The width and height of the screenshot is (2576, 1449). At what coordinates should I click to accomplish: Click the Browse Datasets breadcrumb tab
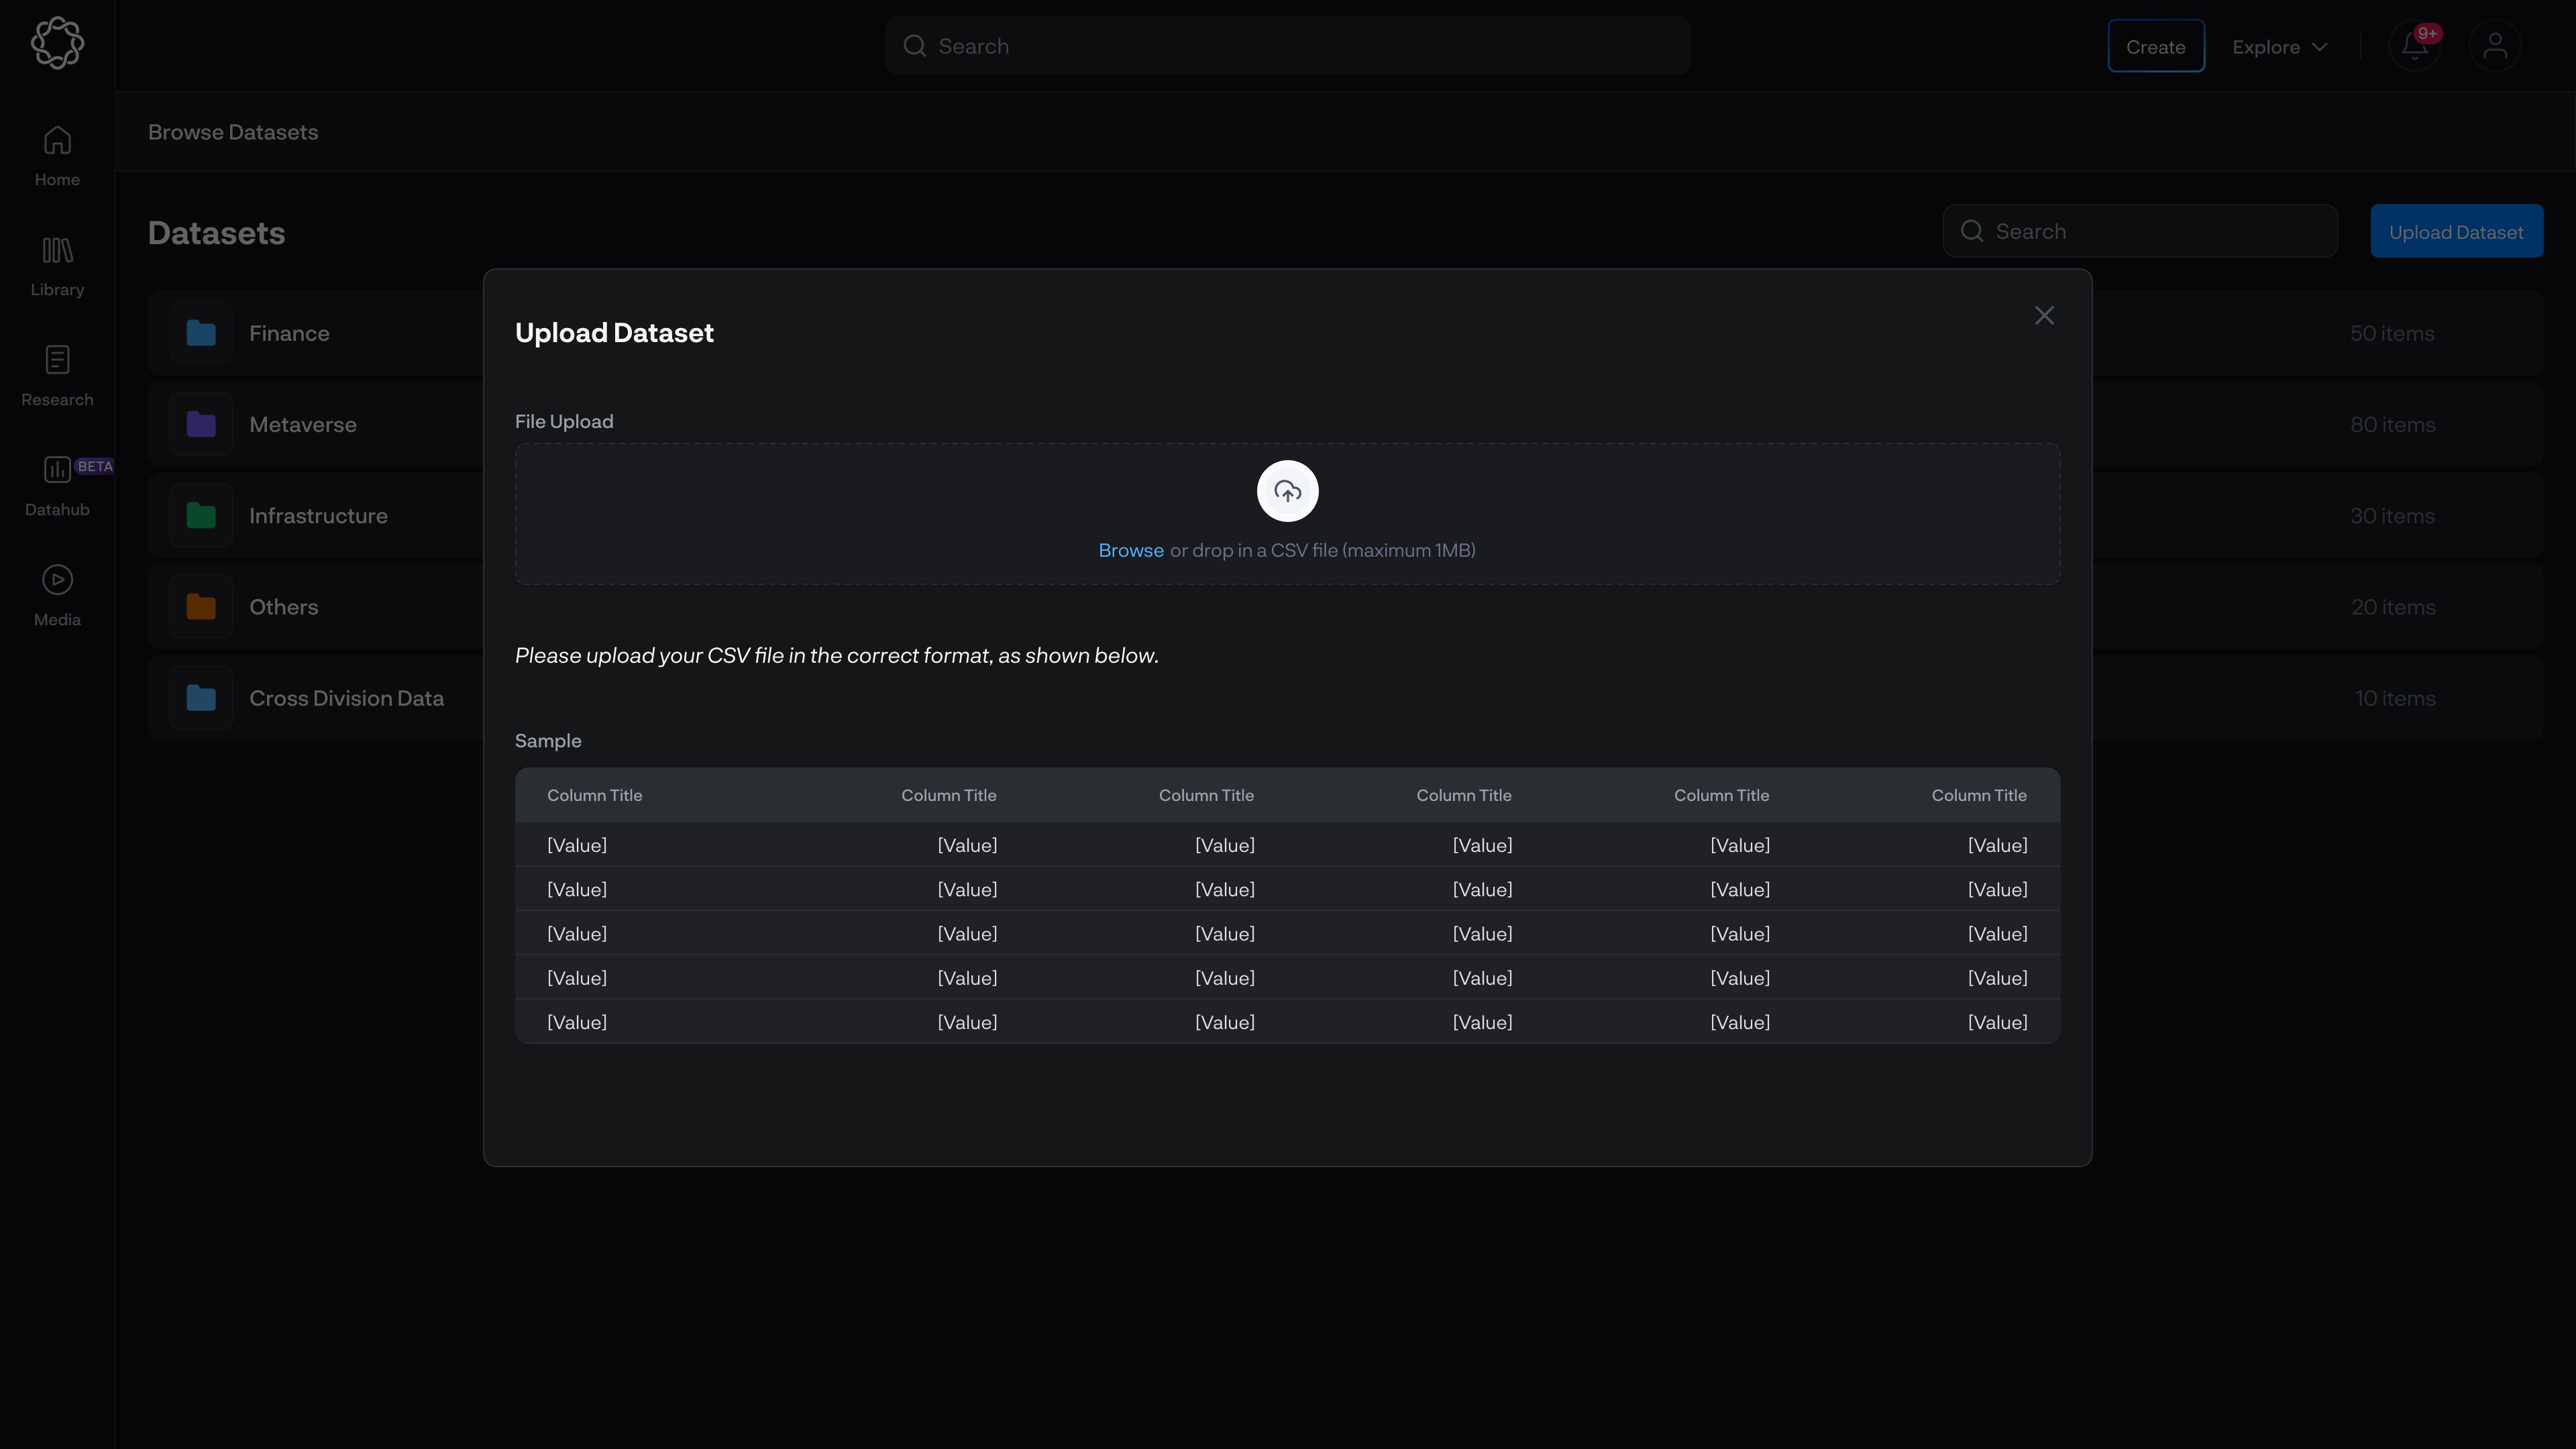pyautogui.click(x=233, y=133)
